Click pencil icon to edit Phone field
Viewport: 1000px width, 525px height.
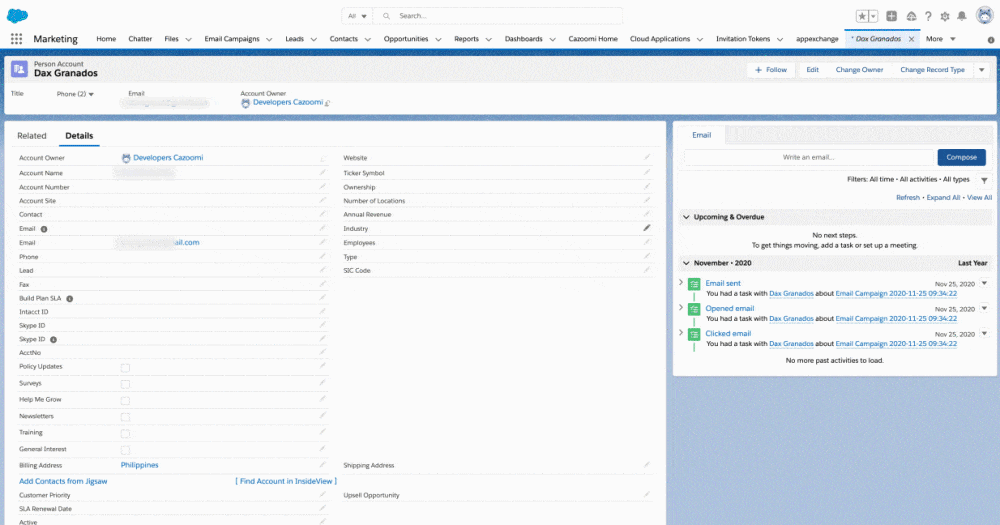[323, 256]
